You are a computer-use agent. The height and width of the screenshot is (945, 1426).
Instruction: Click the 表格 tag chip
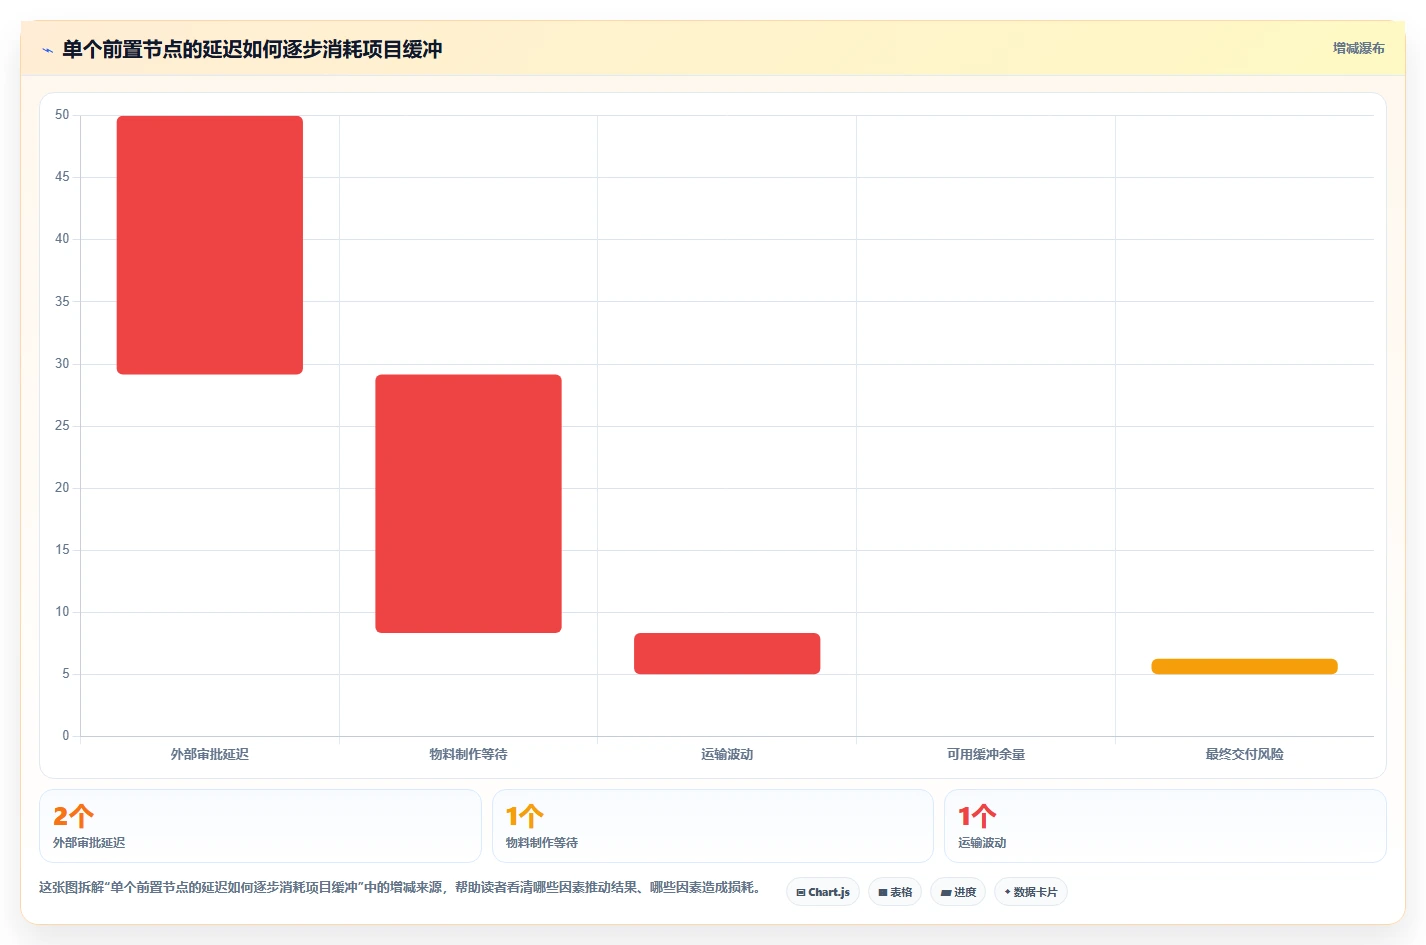pyautogui.click(x=895, y=892)
